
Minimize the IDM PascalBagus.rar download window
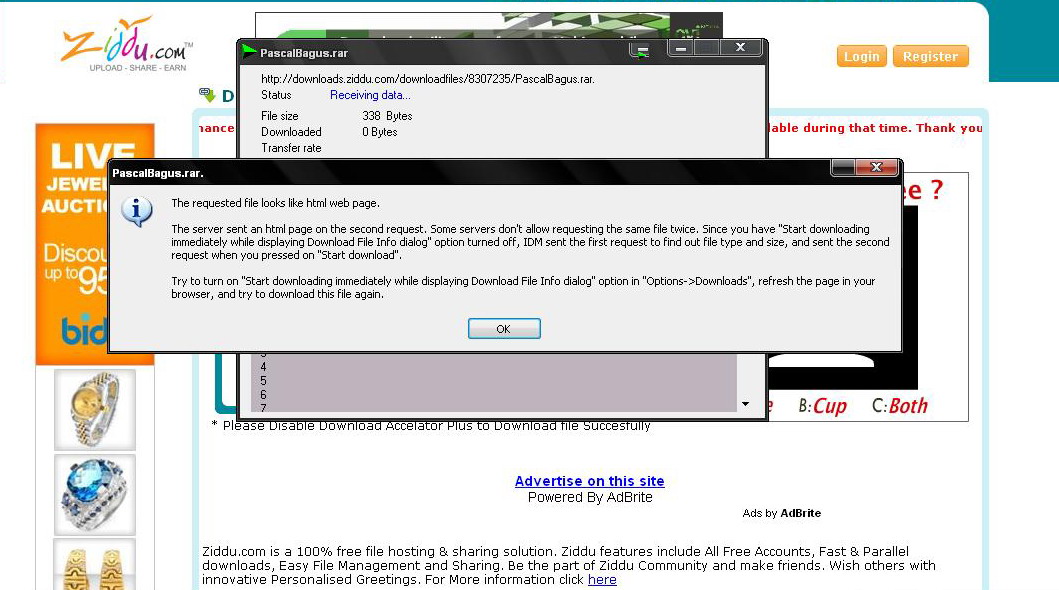[681, 48]
